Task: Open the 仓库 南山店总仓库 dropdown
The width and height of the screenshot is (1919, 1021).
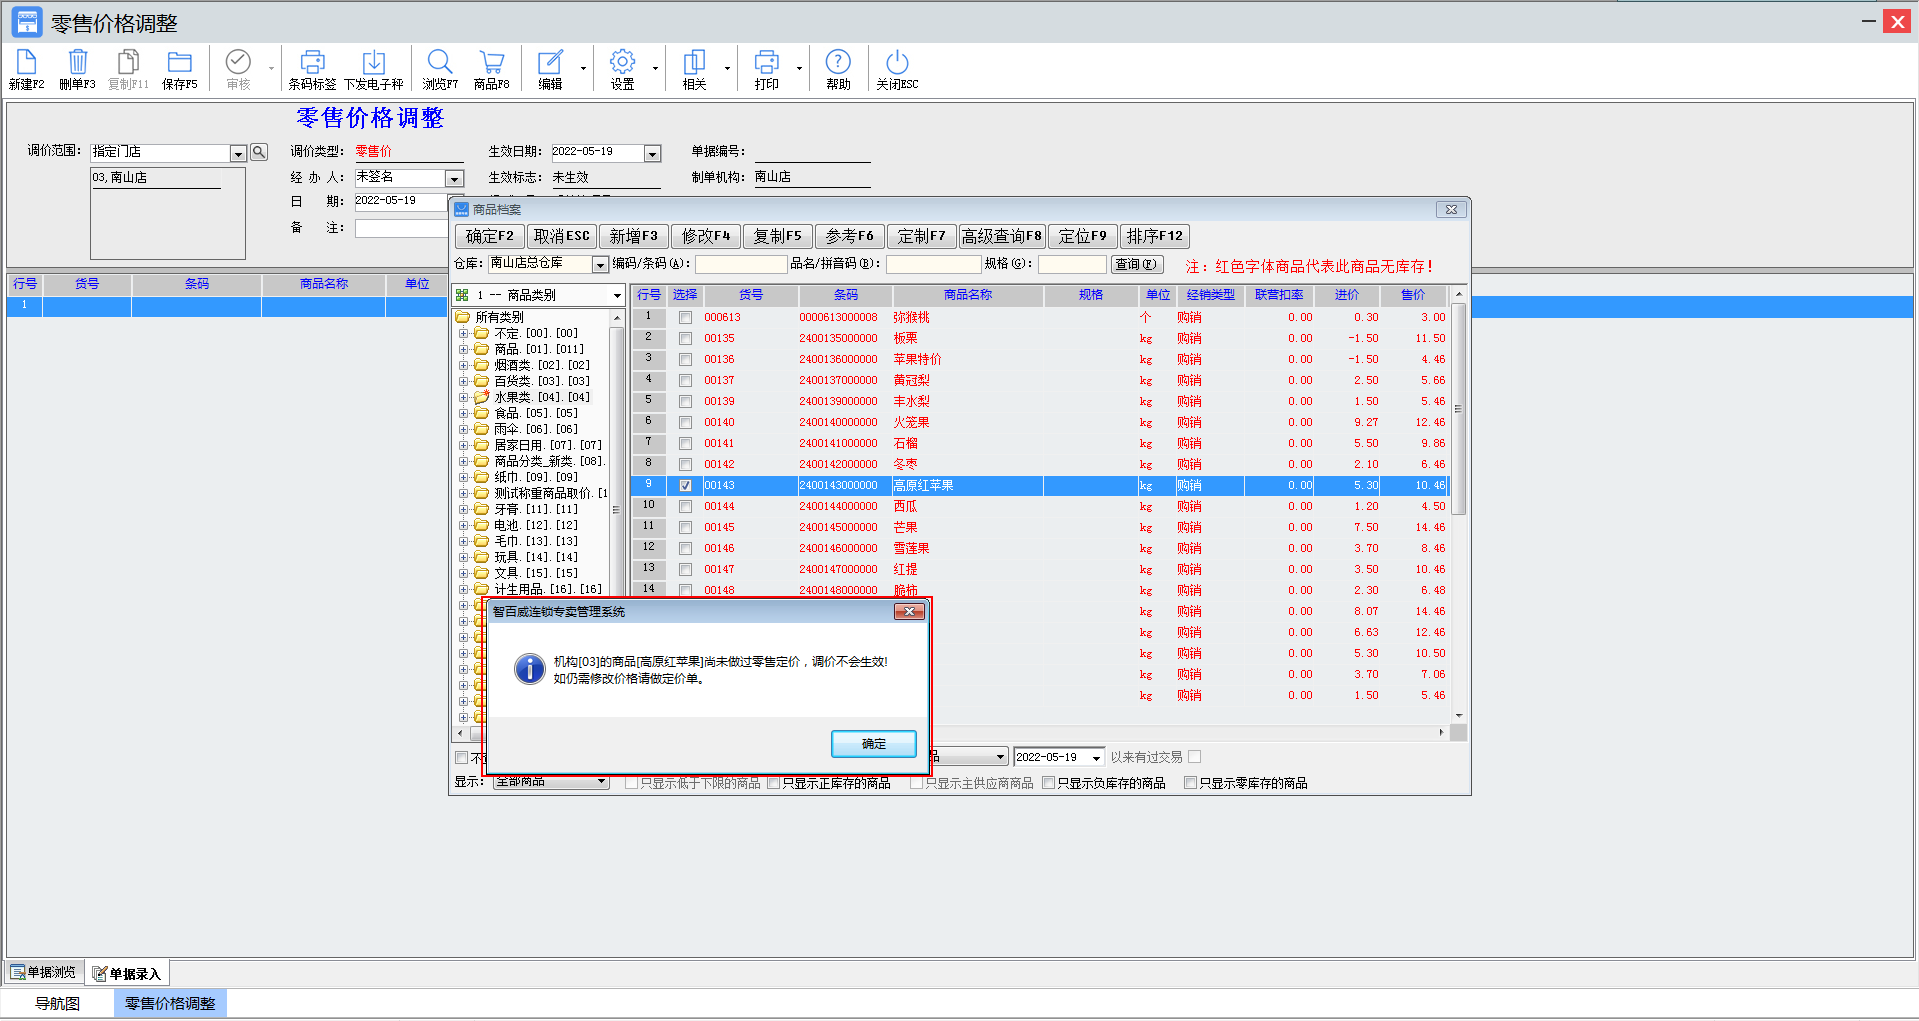Action: click(600, 265)
